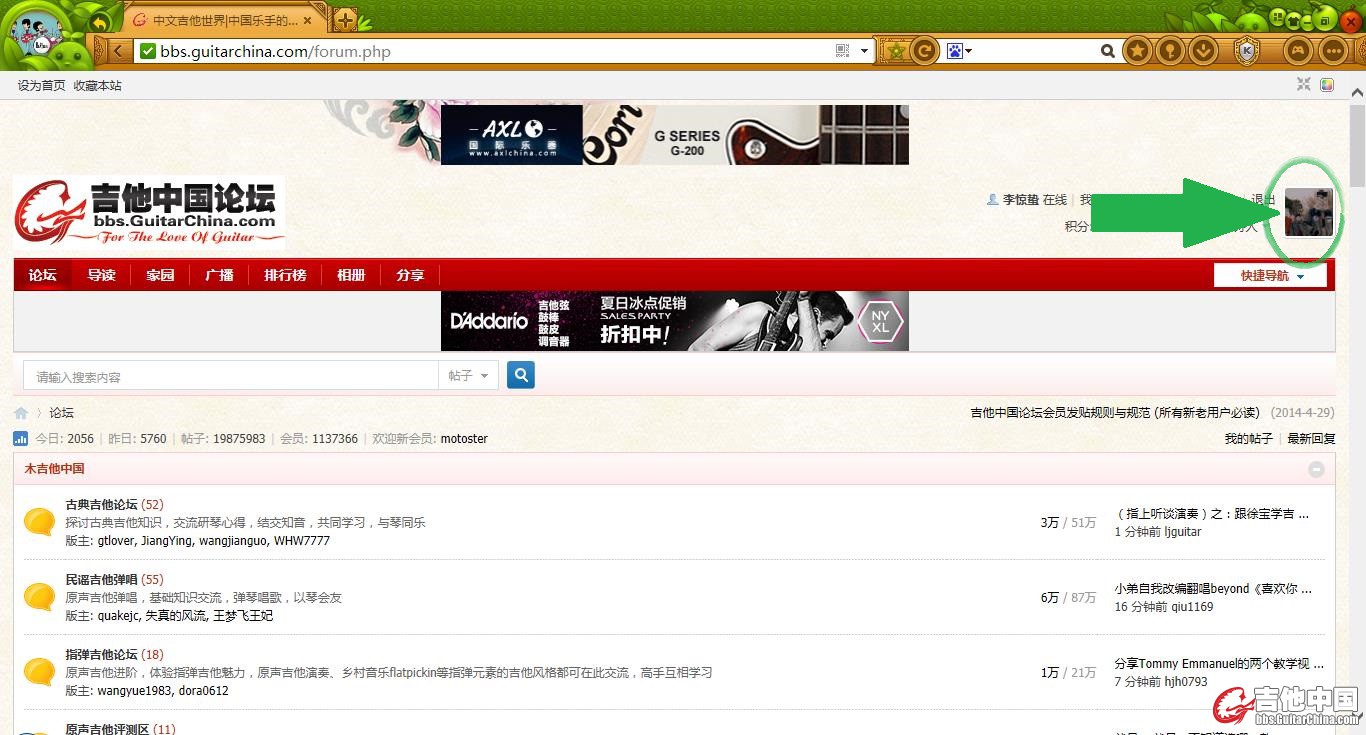Image resolution: width=1366 pixels, height=735 pixels.
Task: Open downloads via round down-arrow button
Action: (x=1205, y=50)
